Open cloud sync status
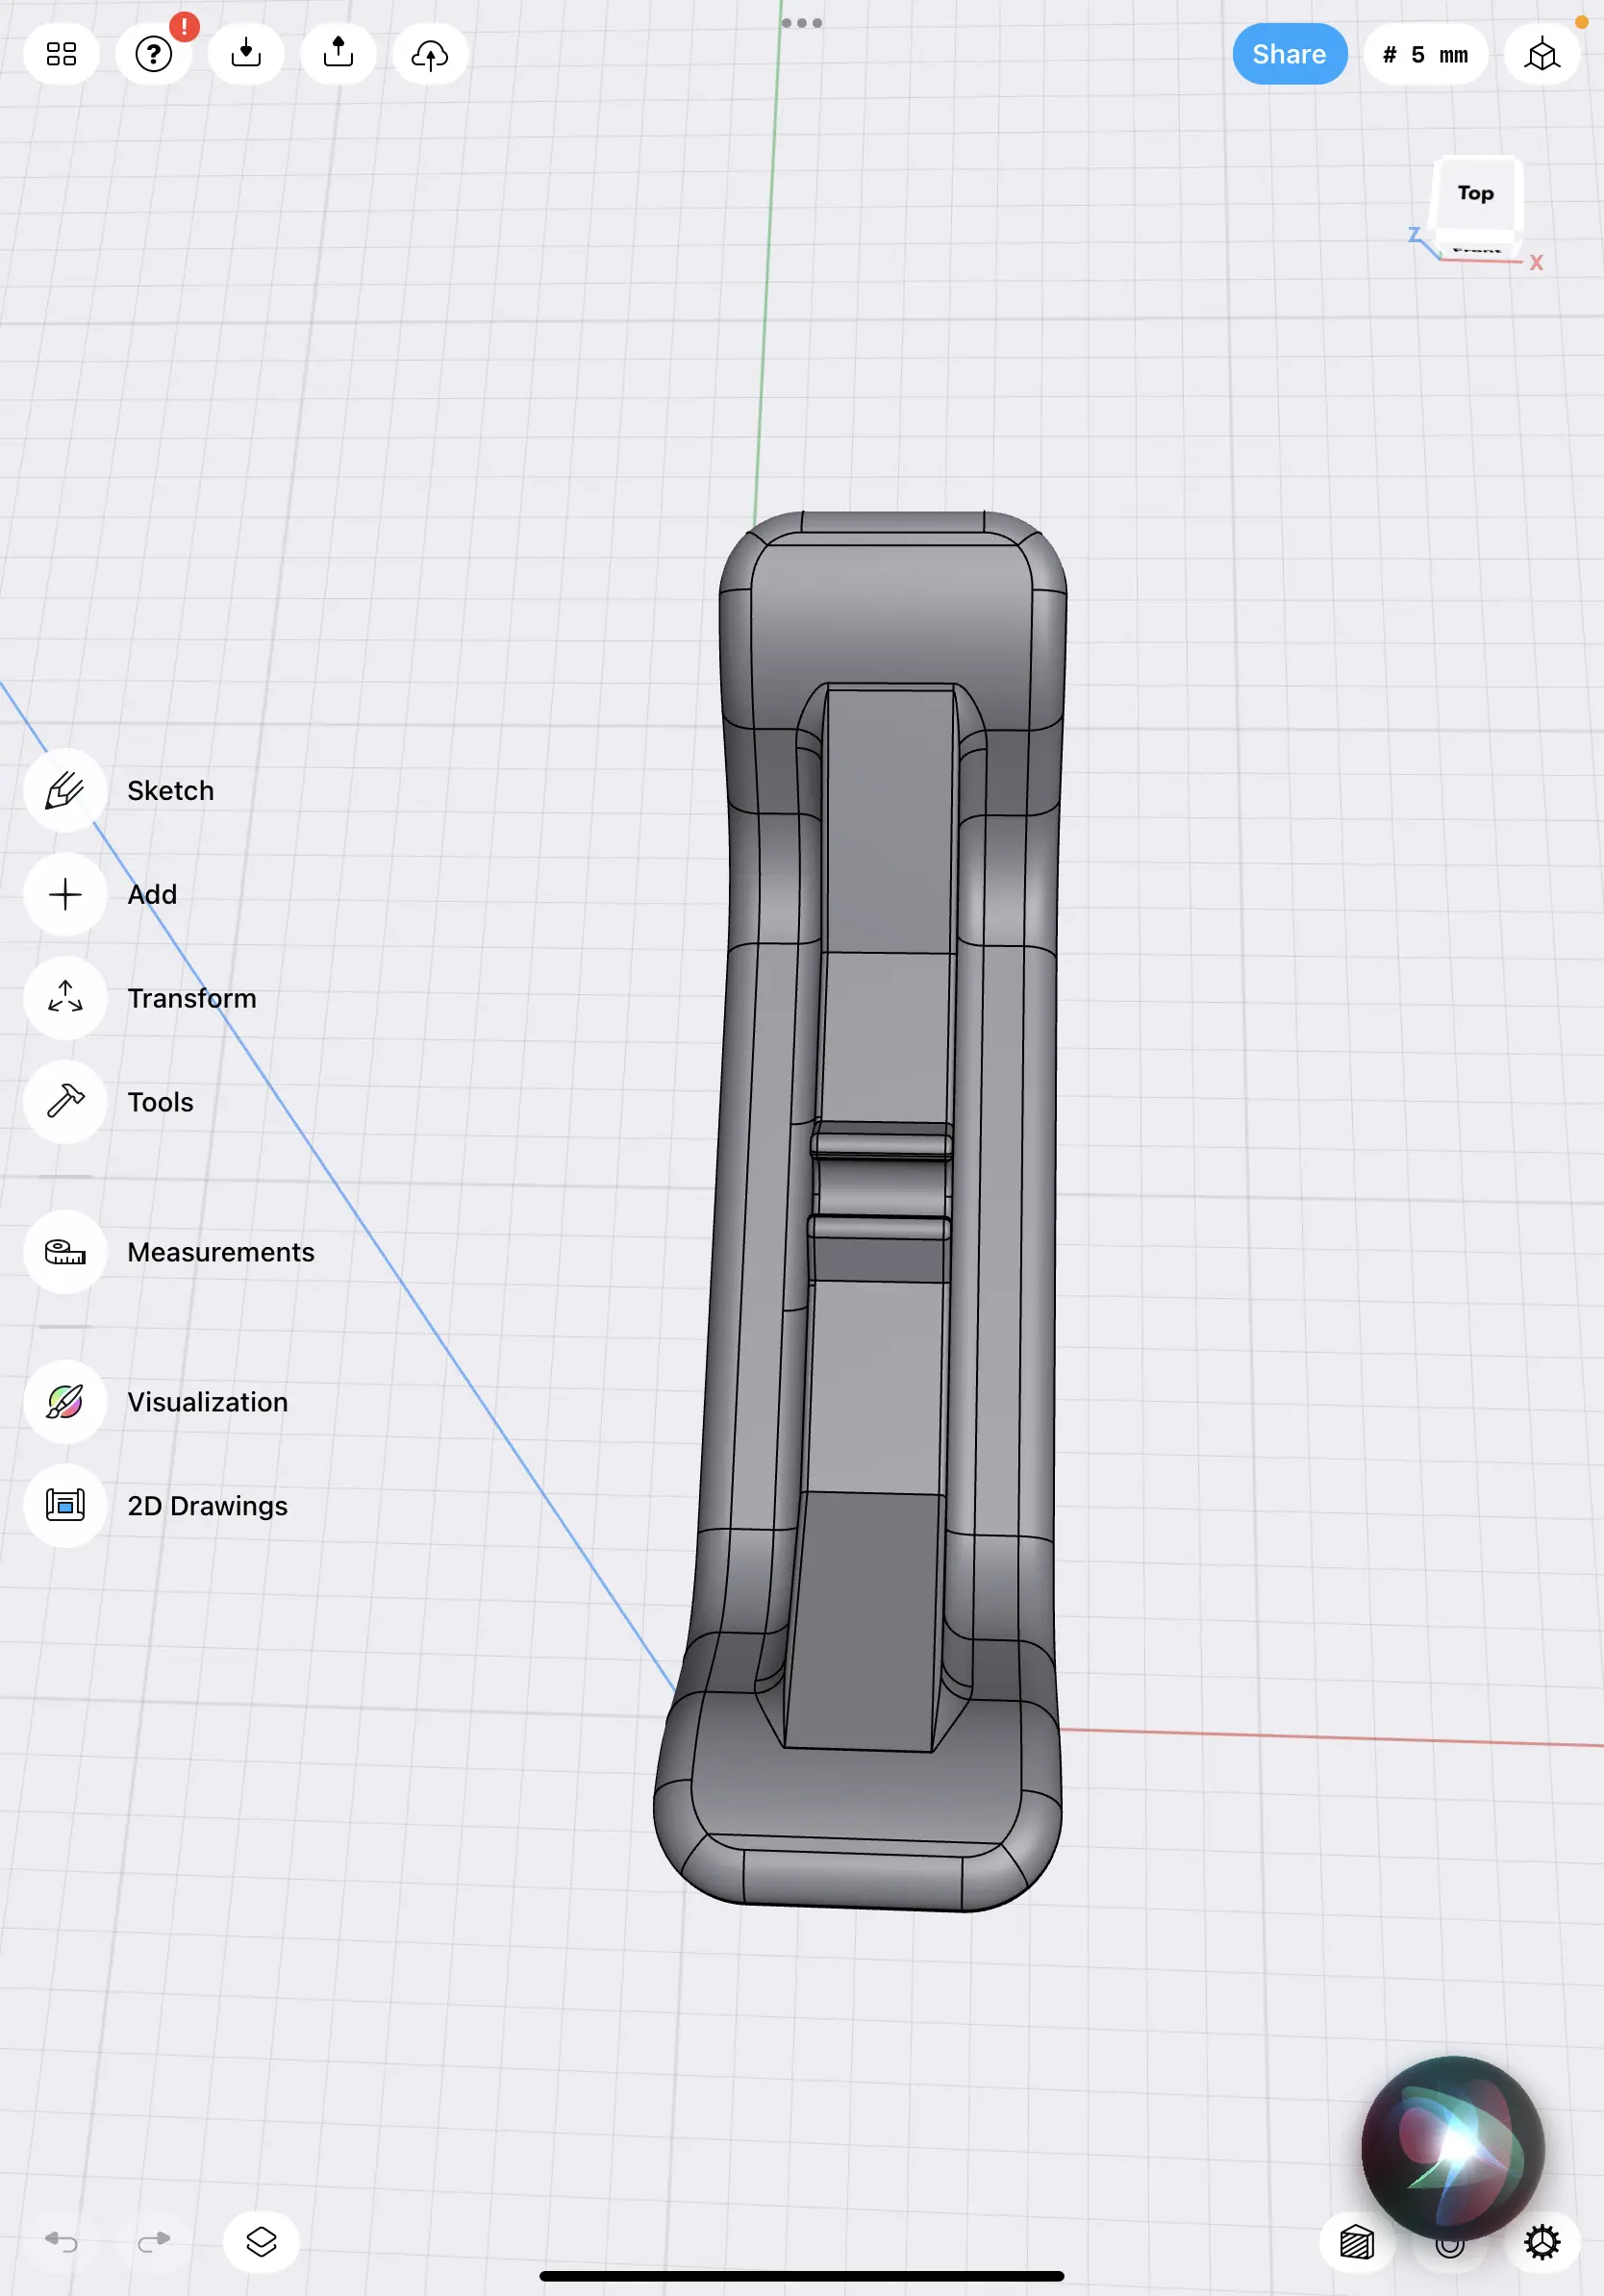 [x=430, y=54]
